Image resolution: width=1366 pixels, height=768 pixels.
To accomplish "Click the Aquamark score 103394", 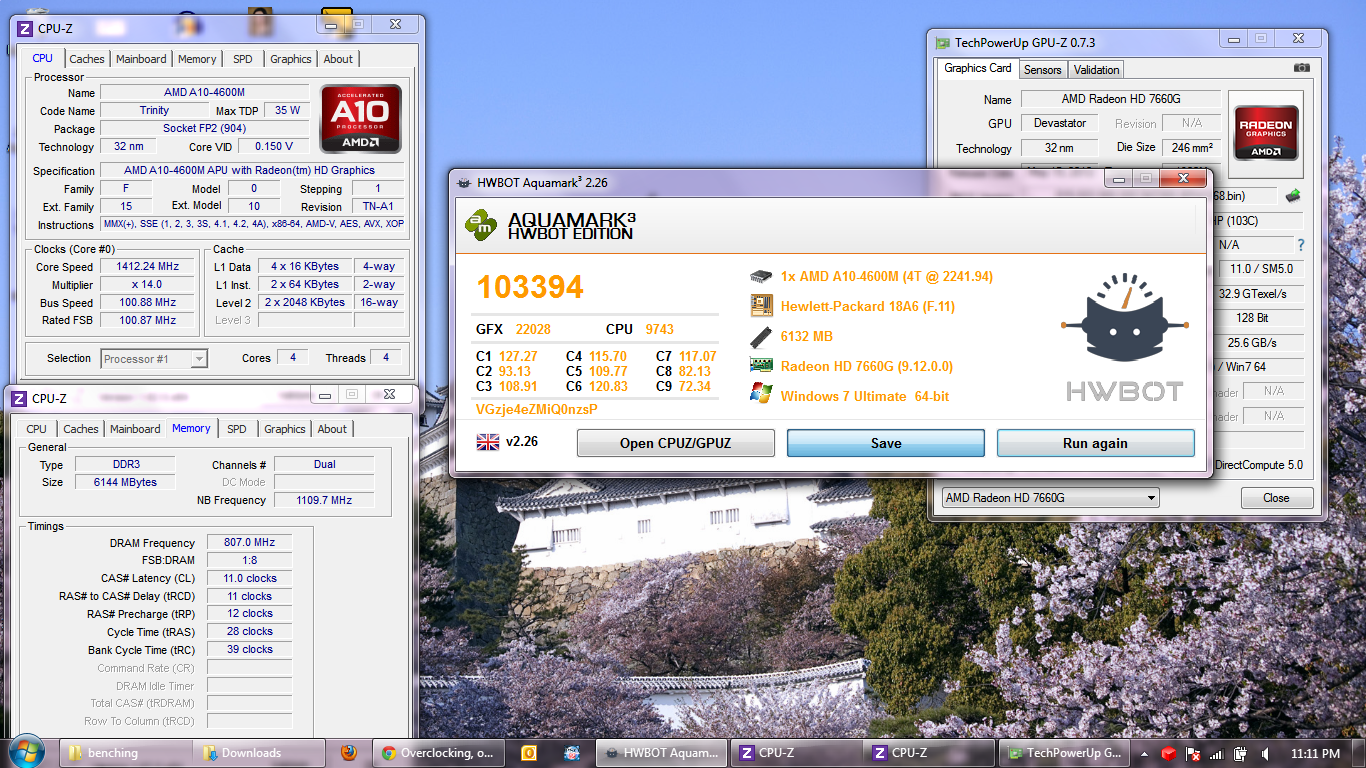I will coord(530,287).
